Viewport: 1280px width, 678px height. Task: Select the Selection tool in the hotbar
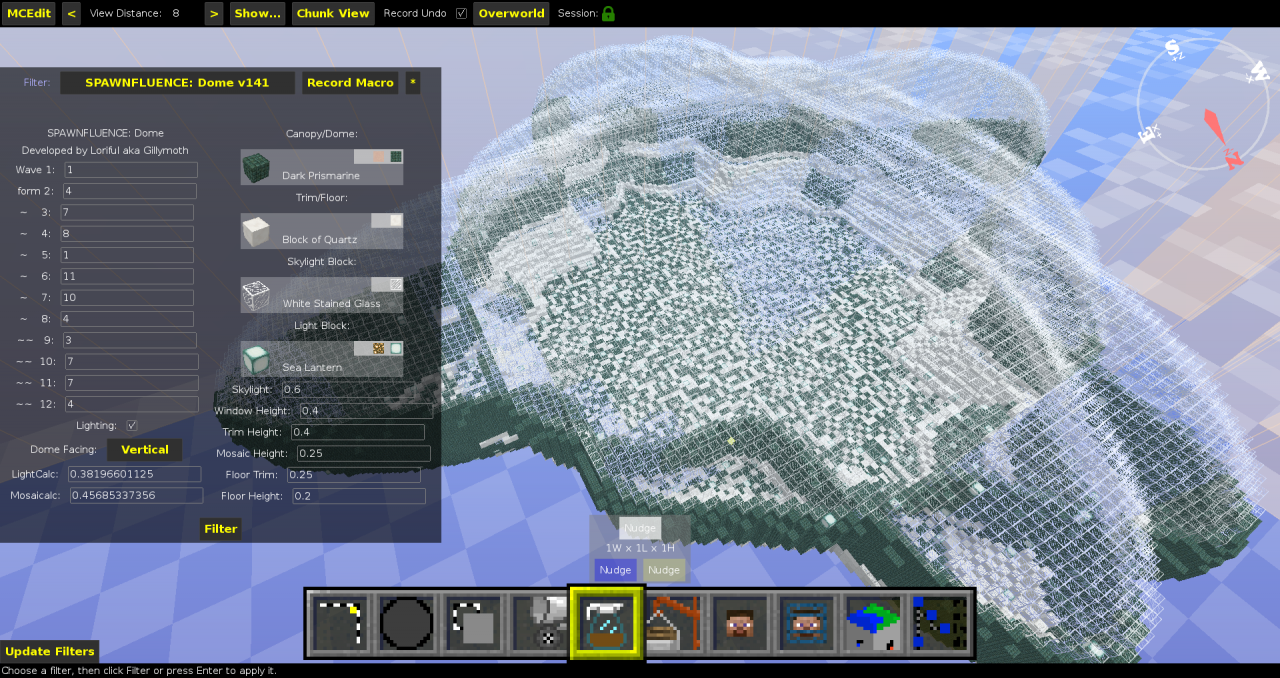[x=339, y=622]
